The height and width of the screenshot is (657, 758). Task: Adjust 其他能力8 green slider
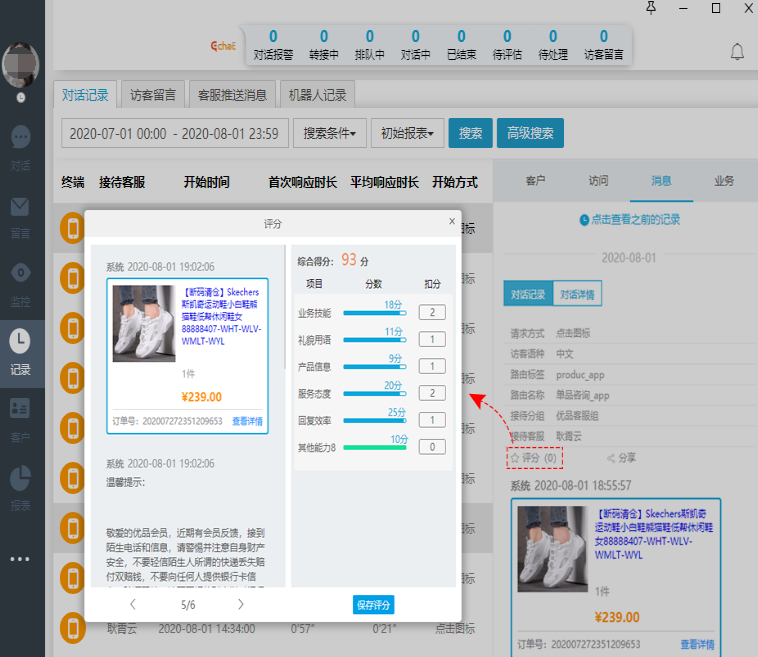[x=375, y=448]
